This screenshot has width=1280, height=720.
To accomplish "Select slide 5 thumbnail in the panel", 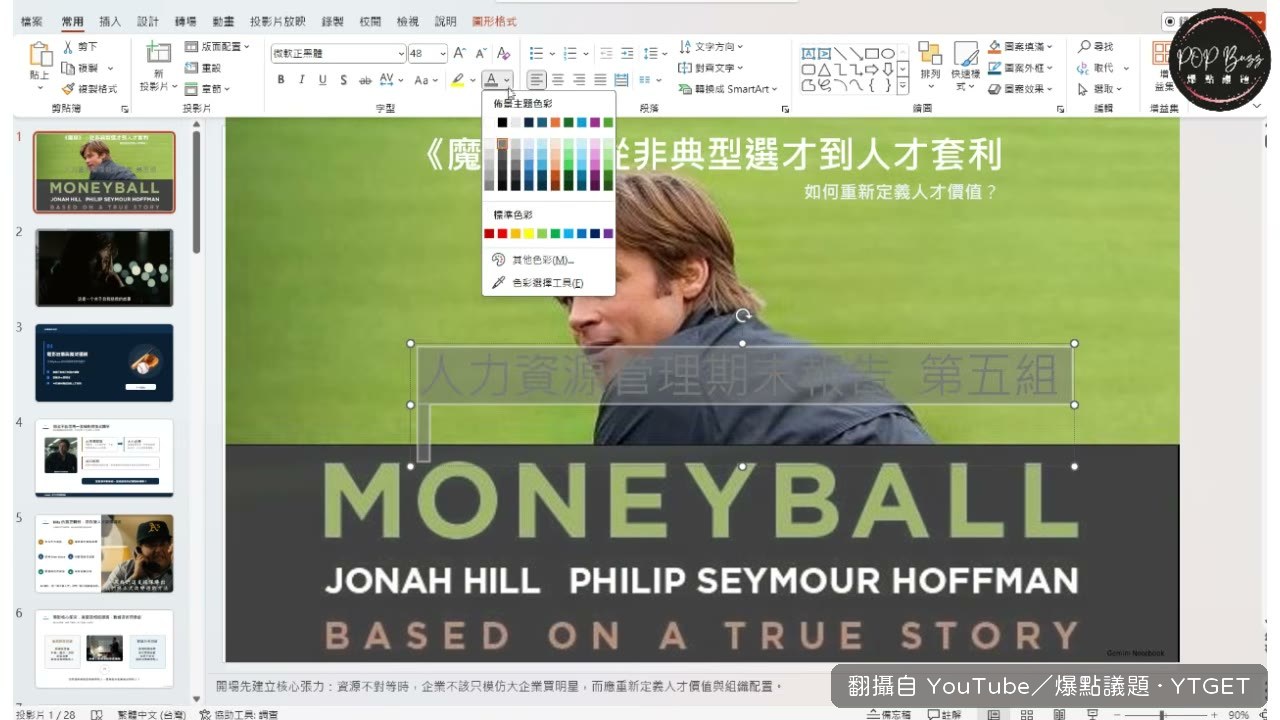I will point(104,554).
